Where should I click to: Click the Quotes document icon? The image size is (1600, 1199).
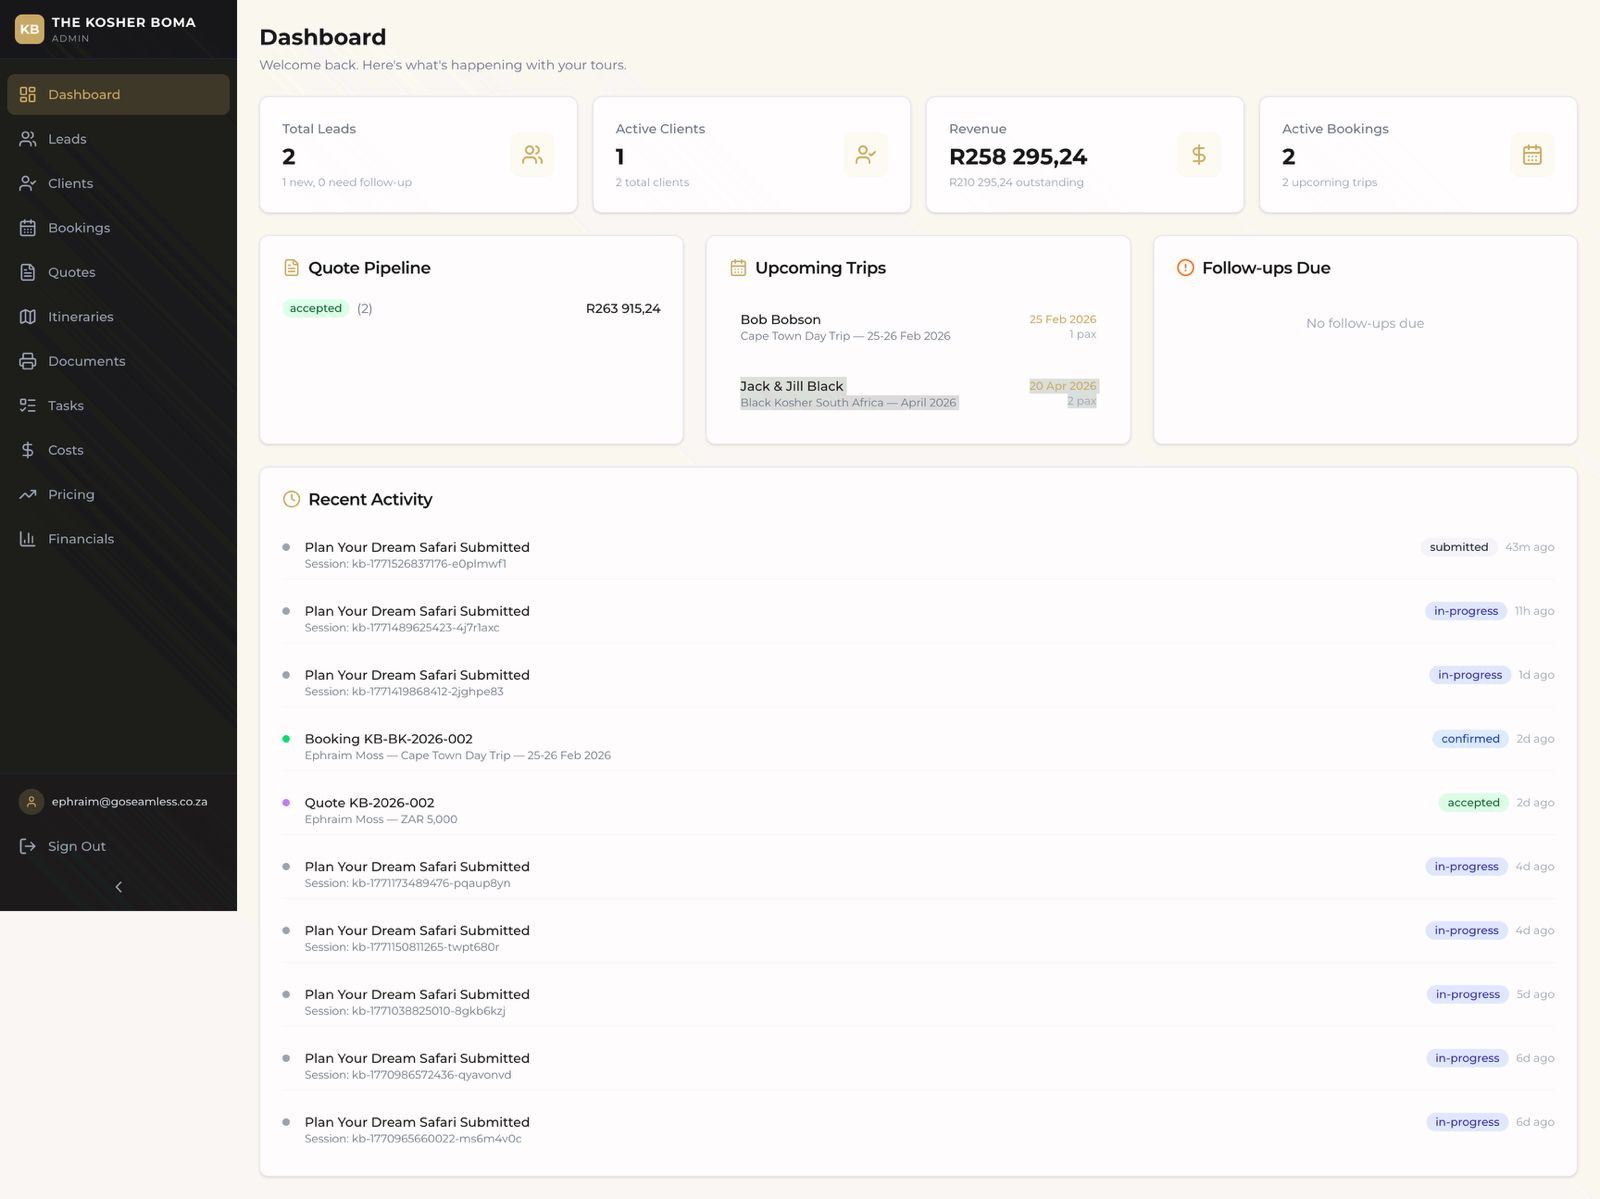point(27,272)
